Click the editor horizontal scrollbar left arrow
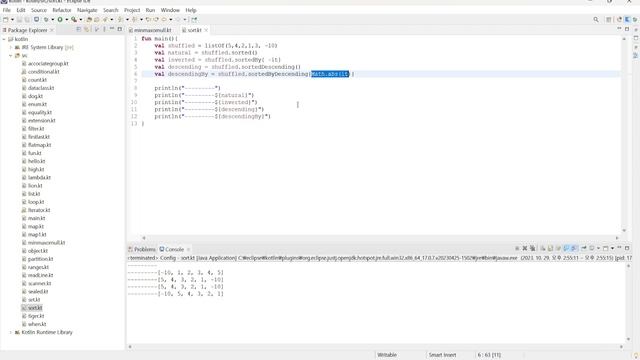 143,238
